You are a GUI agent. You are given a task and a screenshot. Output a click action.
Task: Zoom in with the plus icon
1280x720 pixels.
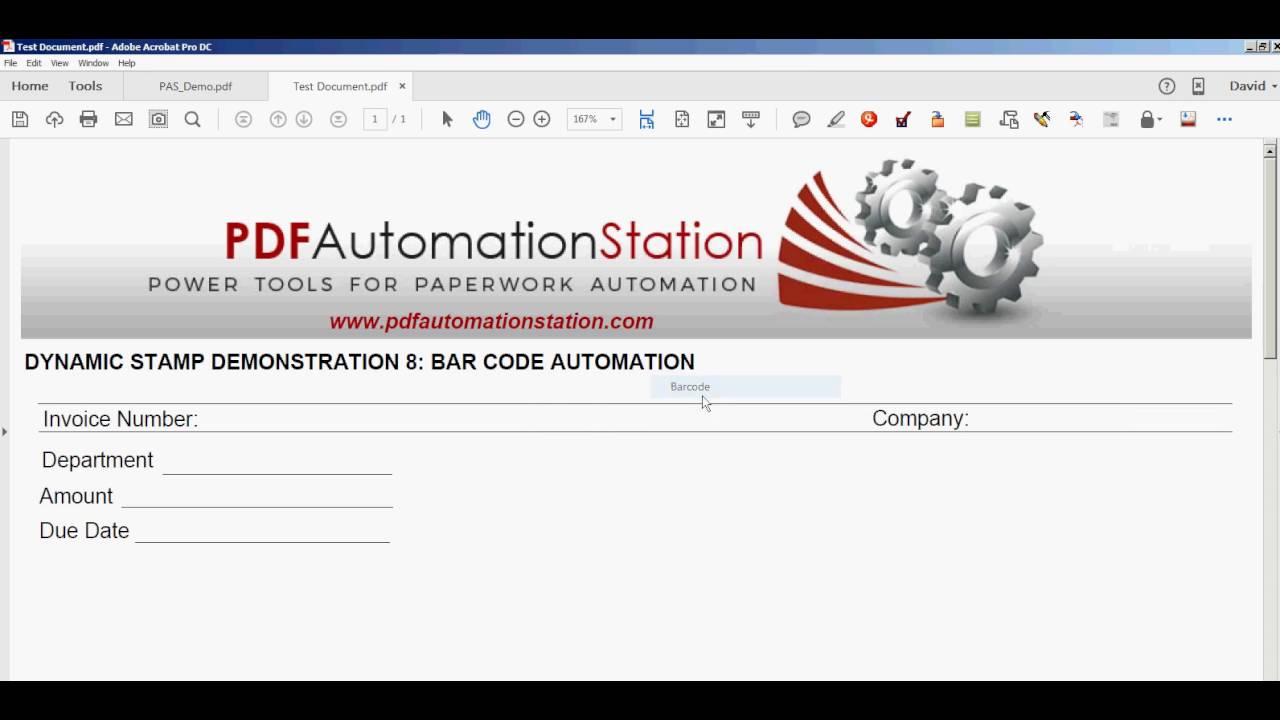[x=542, y=119]
